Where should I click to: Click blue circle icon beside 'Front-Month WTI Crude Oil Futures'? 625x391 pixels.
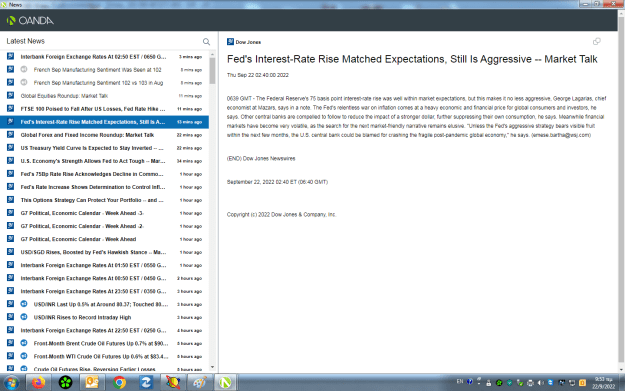pyautogui.click(x=24, y=356)
